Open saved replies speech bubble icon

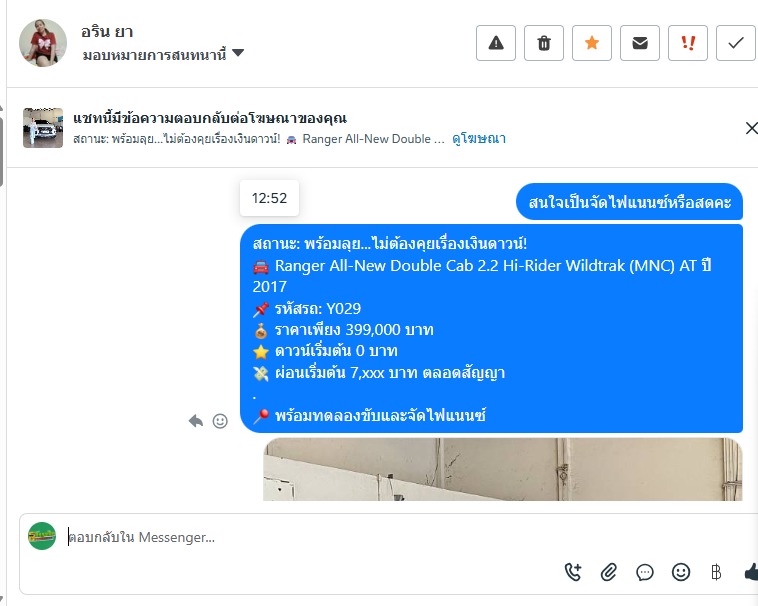click(644, 572)
